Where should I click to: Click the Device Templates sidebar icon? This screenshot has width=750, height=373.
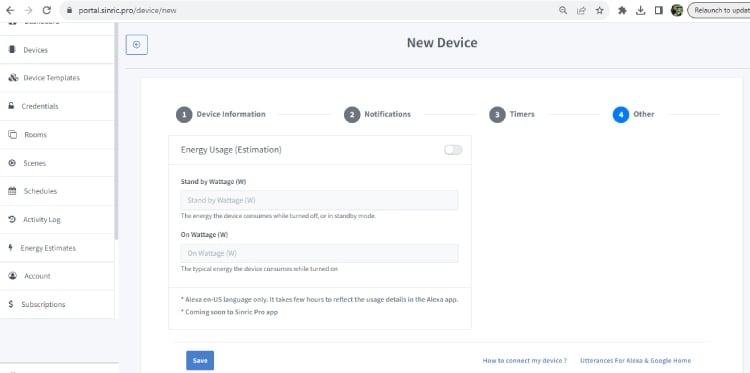coord(13,77)
